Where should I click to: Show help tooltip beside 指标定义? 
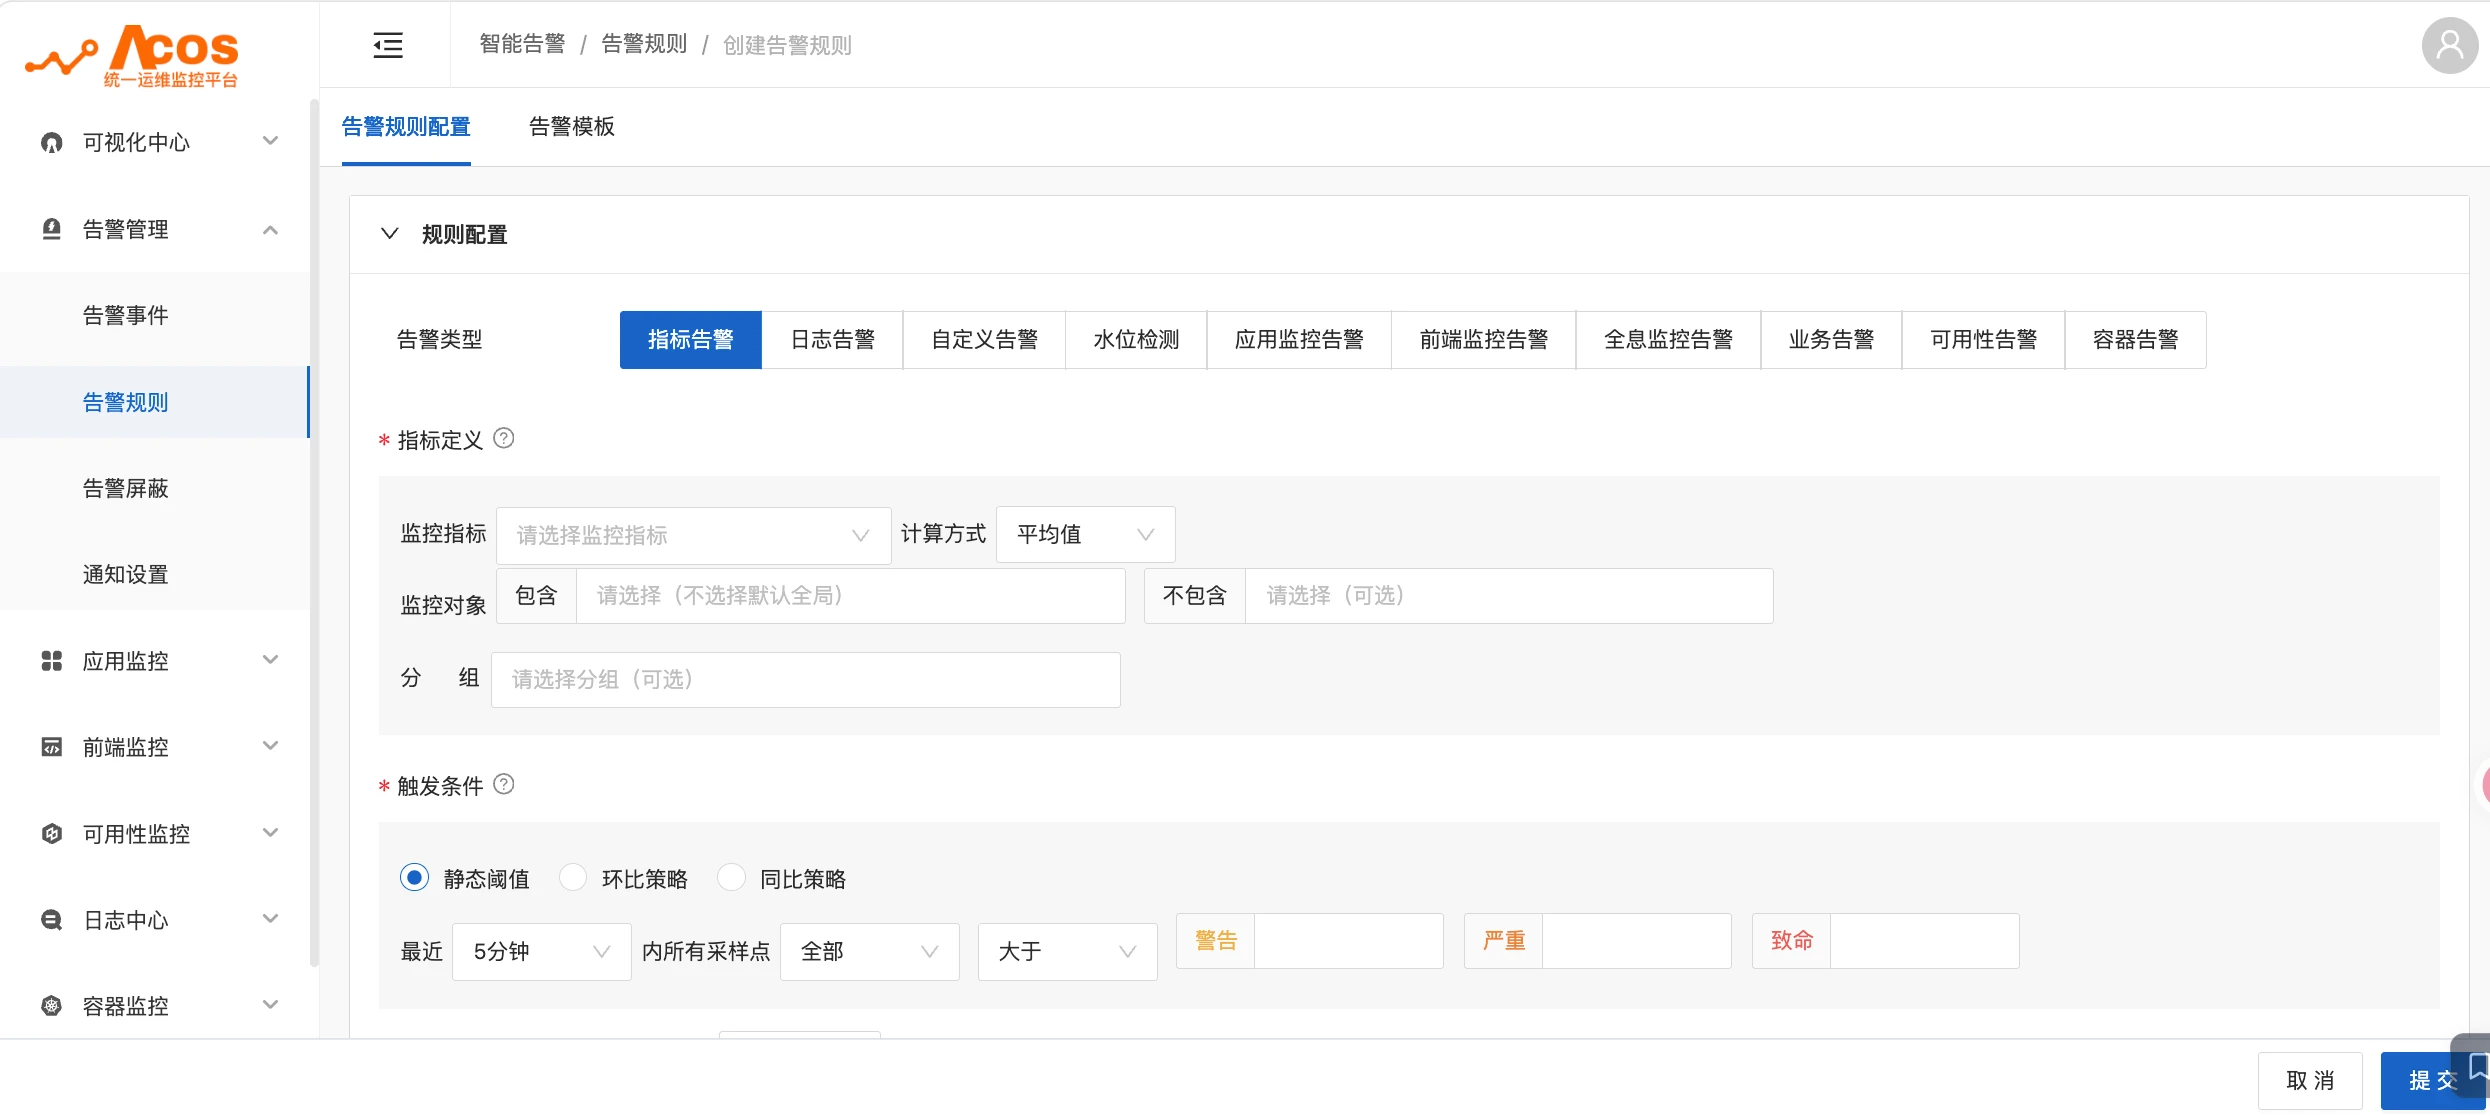504,438
